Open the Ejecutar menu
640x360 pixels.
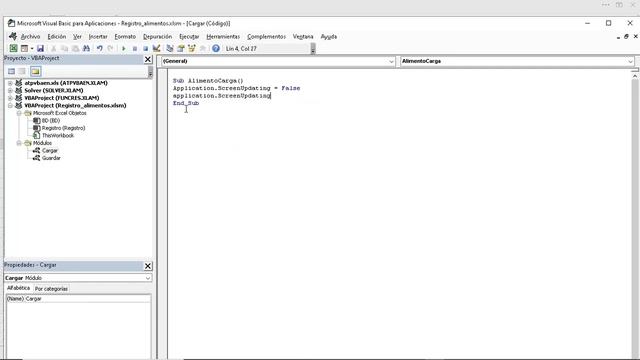189,37
